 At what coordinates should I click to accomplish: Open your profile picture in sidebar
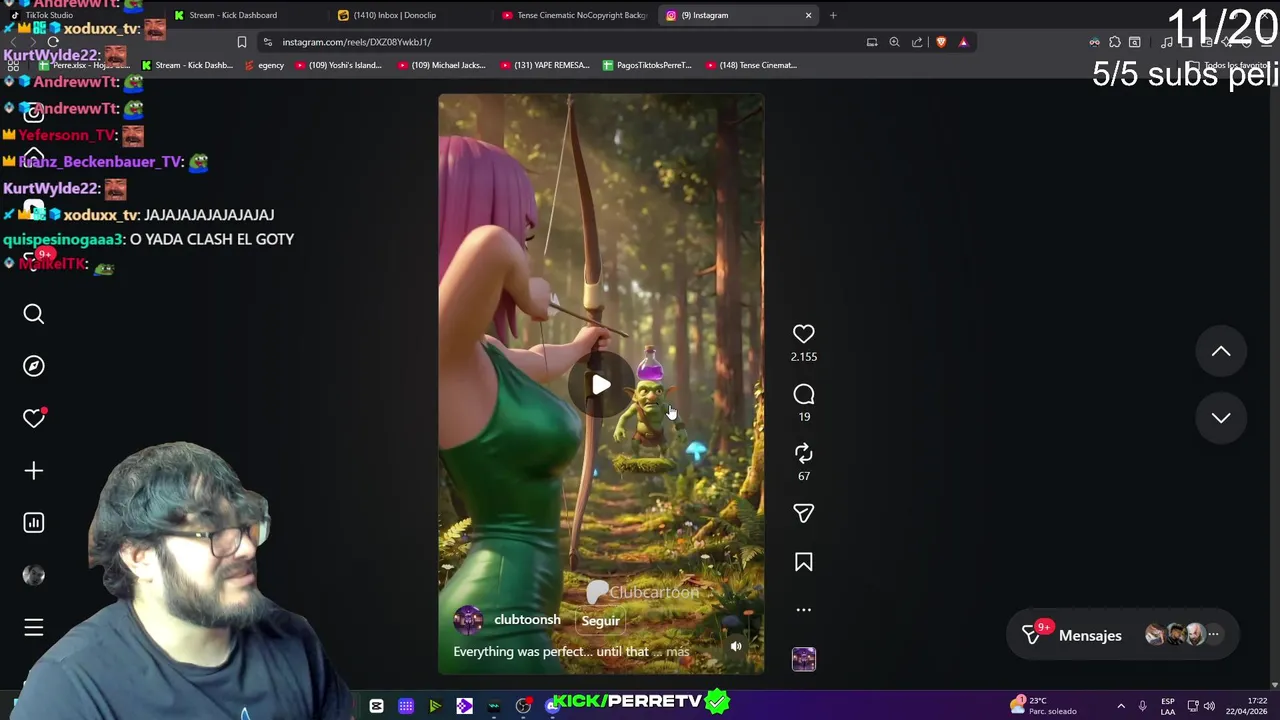pos(34,575)
